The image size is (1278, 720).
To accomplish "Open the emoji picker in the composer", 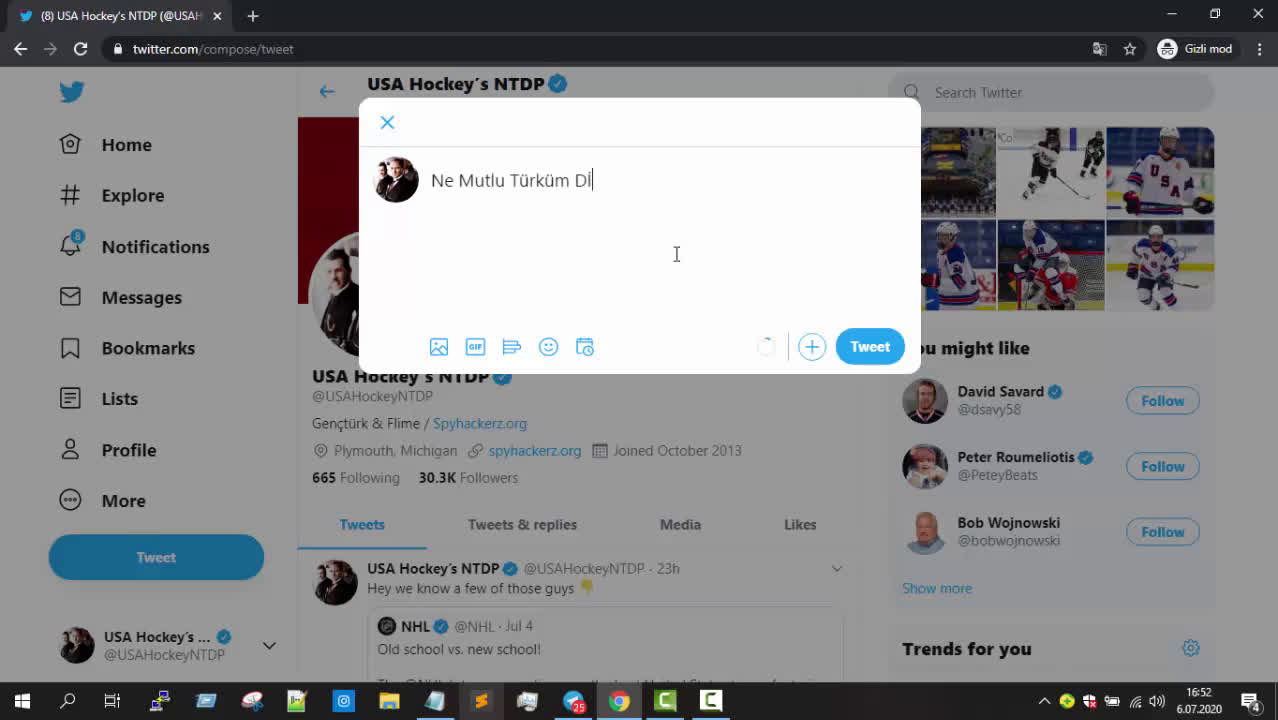I will pos(548,346).
